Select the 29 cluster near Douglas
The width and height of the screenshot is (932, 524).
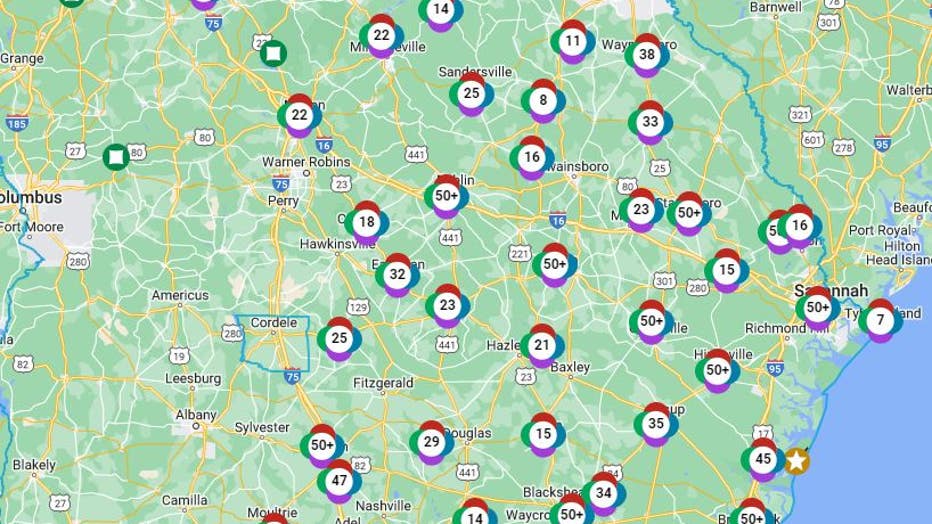(x=432, y=443)
